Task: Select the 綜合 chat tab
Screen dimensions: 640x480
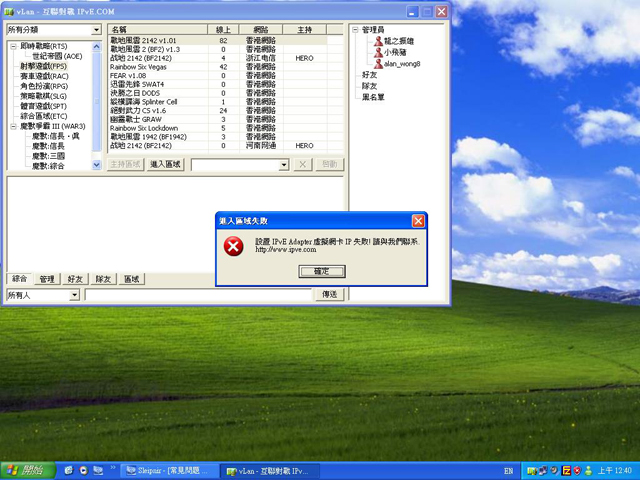Action: [x=19, y=279]
